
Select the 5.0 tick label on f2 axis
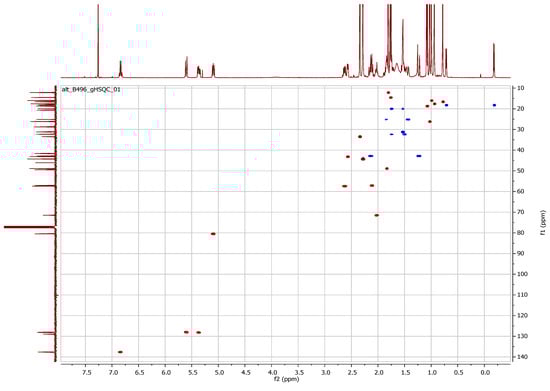[x=219, y=372]
